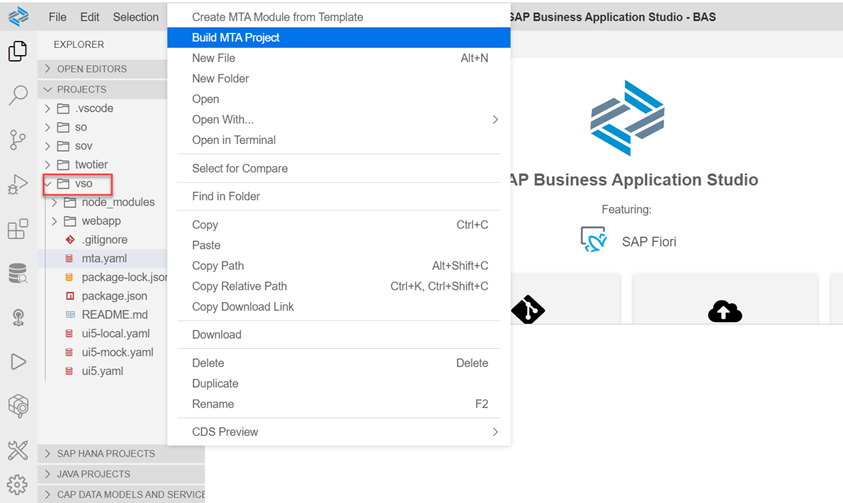Open the settings gear icon
Screen dimensions: 843x503
(x=18, y=485)
